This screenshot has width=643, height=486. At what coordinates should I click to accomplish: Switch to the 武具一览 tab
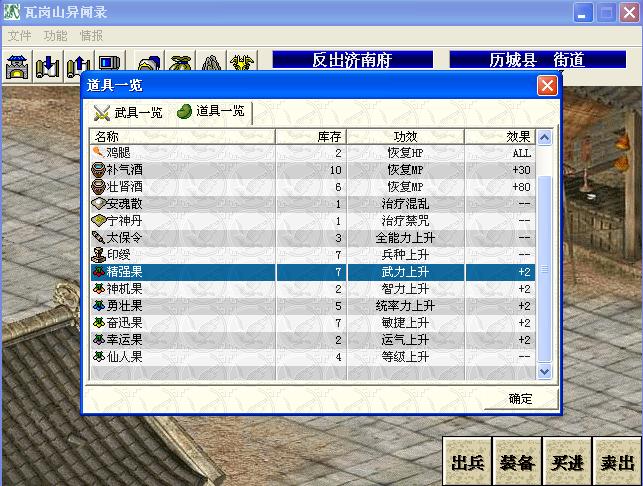[x=128, y=113]
